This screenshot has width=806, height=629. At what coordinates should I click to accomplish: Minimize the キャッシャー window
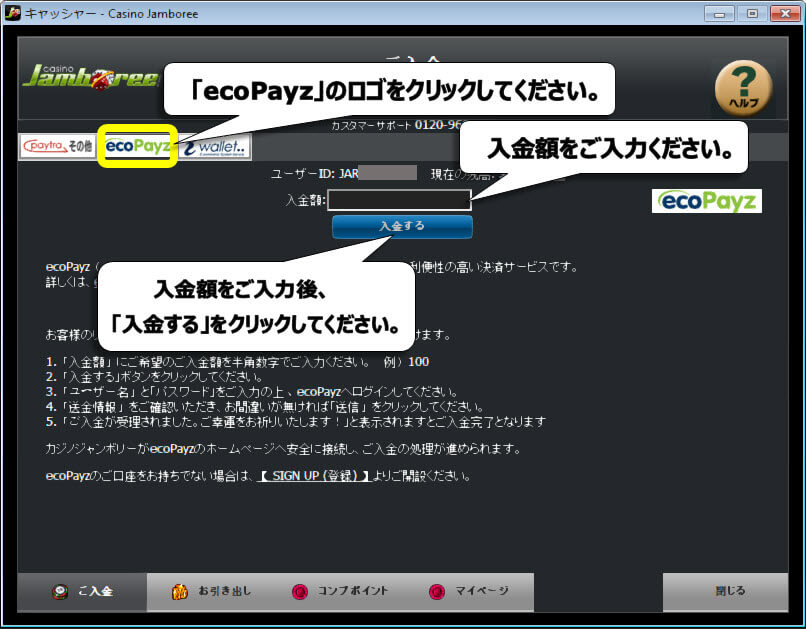tap(719, 14)
